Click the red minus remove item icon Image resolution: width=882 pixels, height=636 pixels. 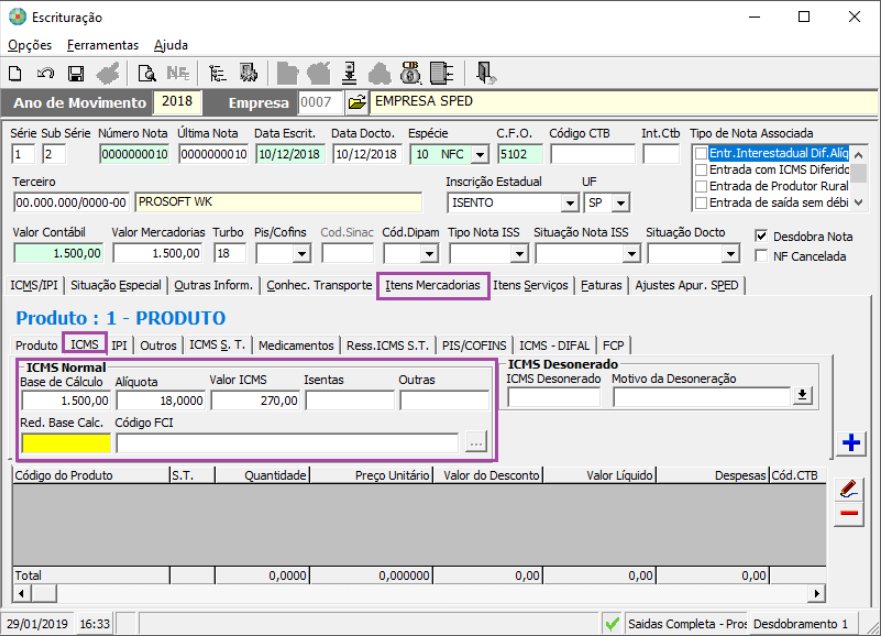click(x=849, y=513)
